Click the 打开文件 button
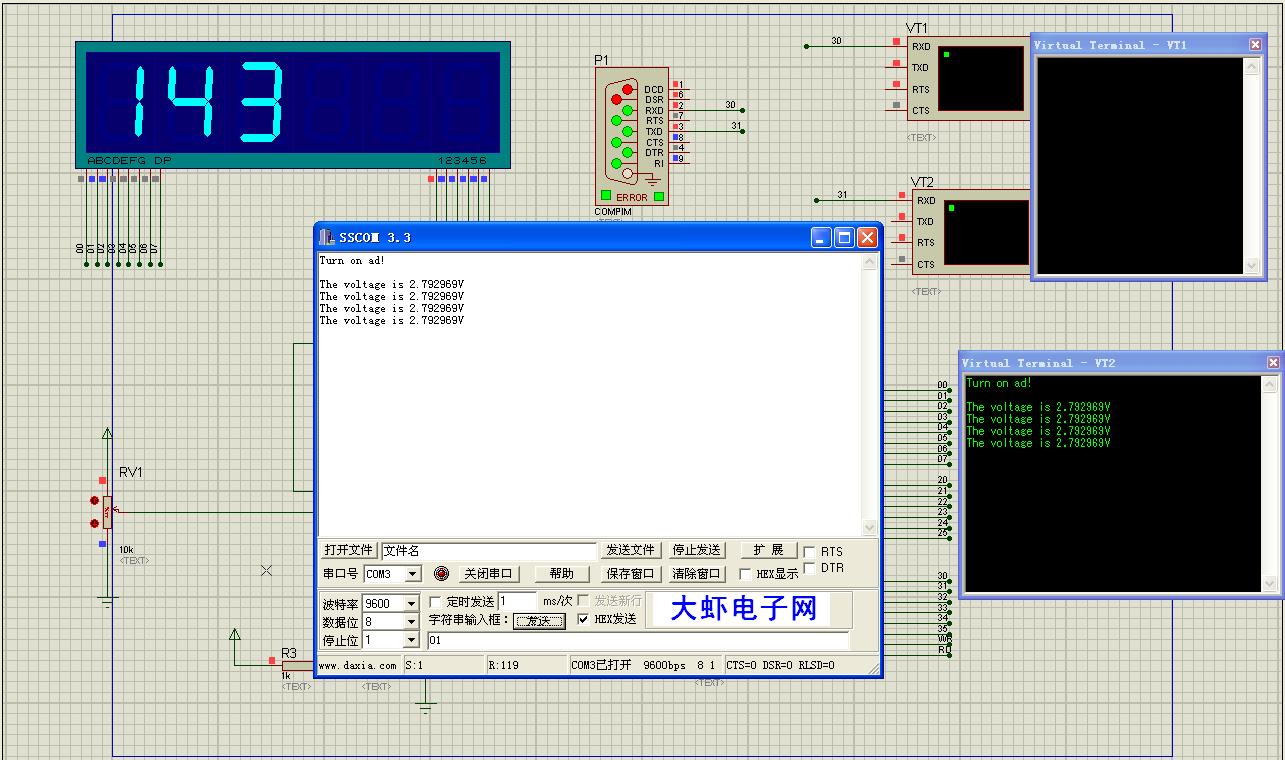 pyautogui.click(x=349, y=551)
